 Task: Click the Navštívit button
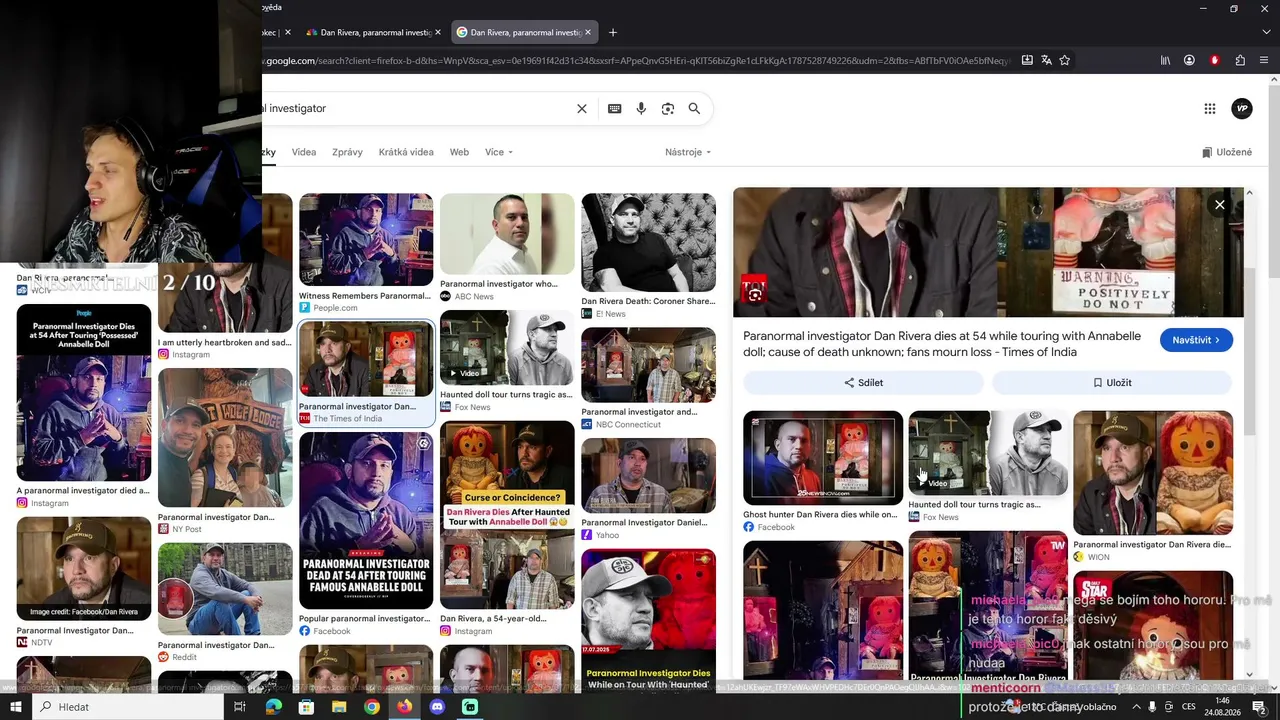click(x=1196, y=340)
